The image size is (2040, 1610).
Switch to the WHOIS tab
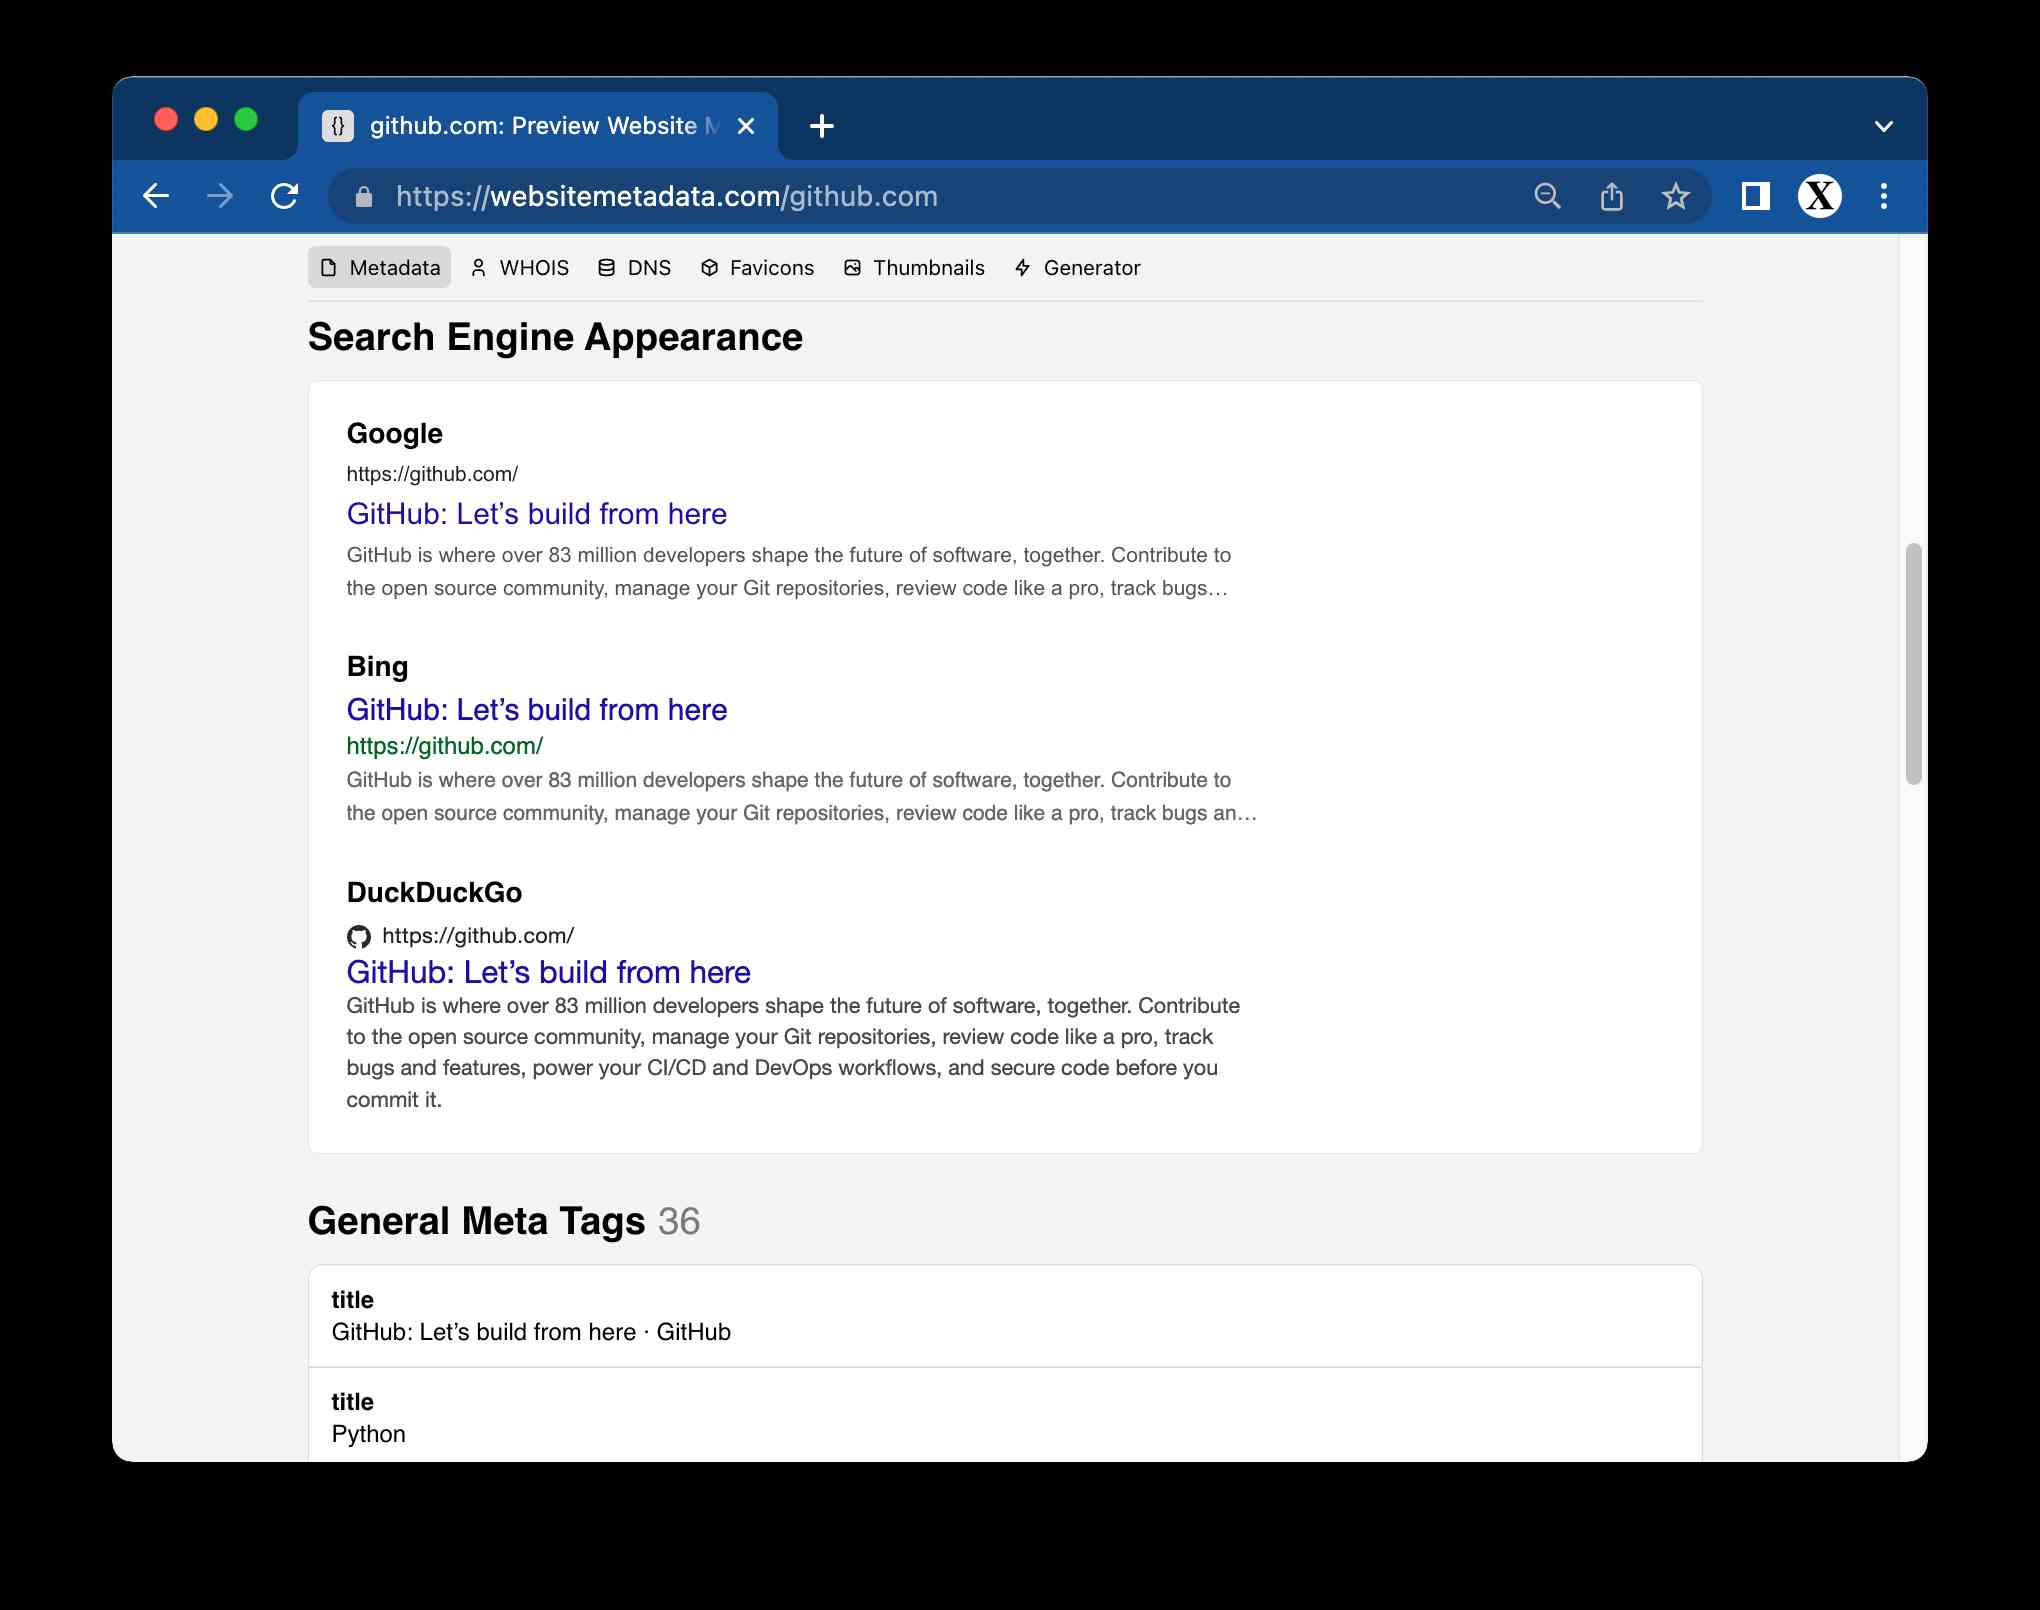520,268
